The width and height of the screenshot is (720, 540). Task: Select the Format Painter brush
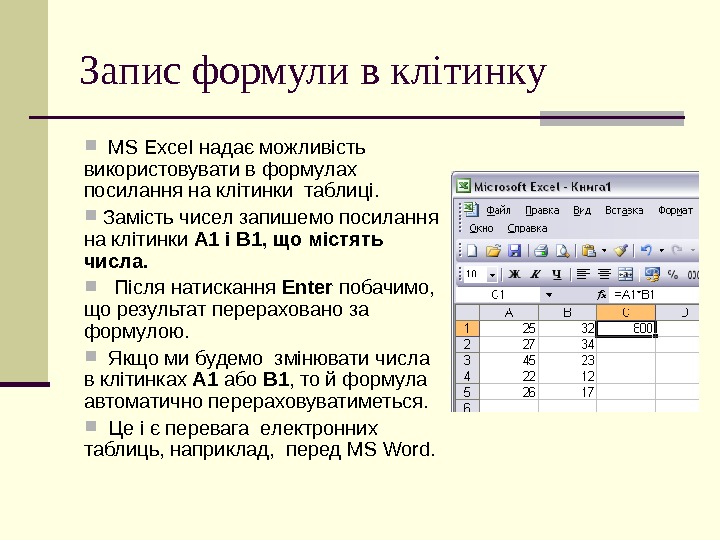click(621, 251)
